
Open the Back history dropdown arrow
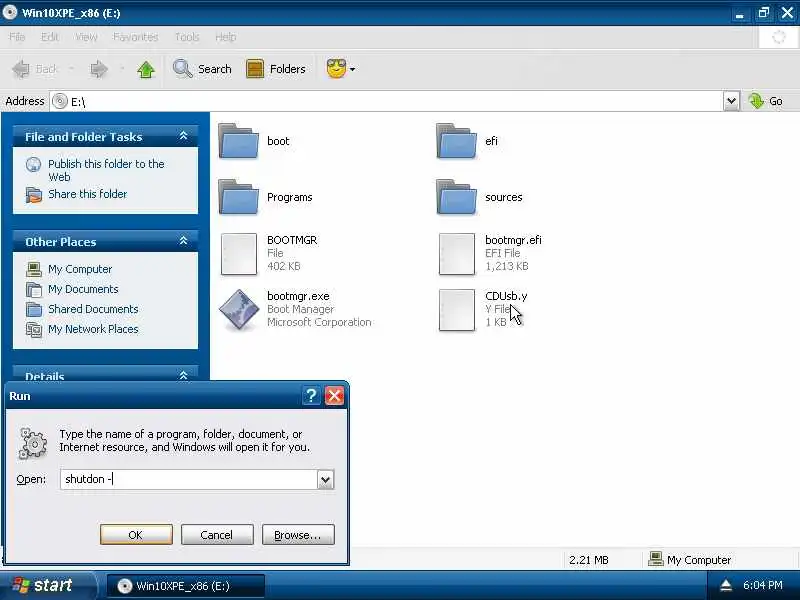71,68
